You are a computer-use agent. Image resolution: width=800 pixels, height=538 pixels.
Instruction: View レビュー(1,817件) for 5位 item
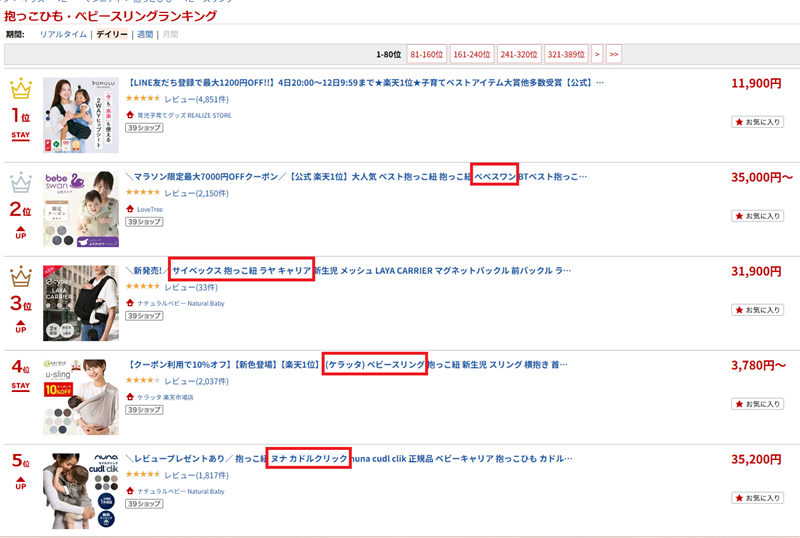(196, 475)
